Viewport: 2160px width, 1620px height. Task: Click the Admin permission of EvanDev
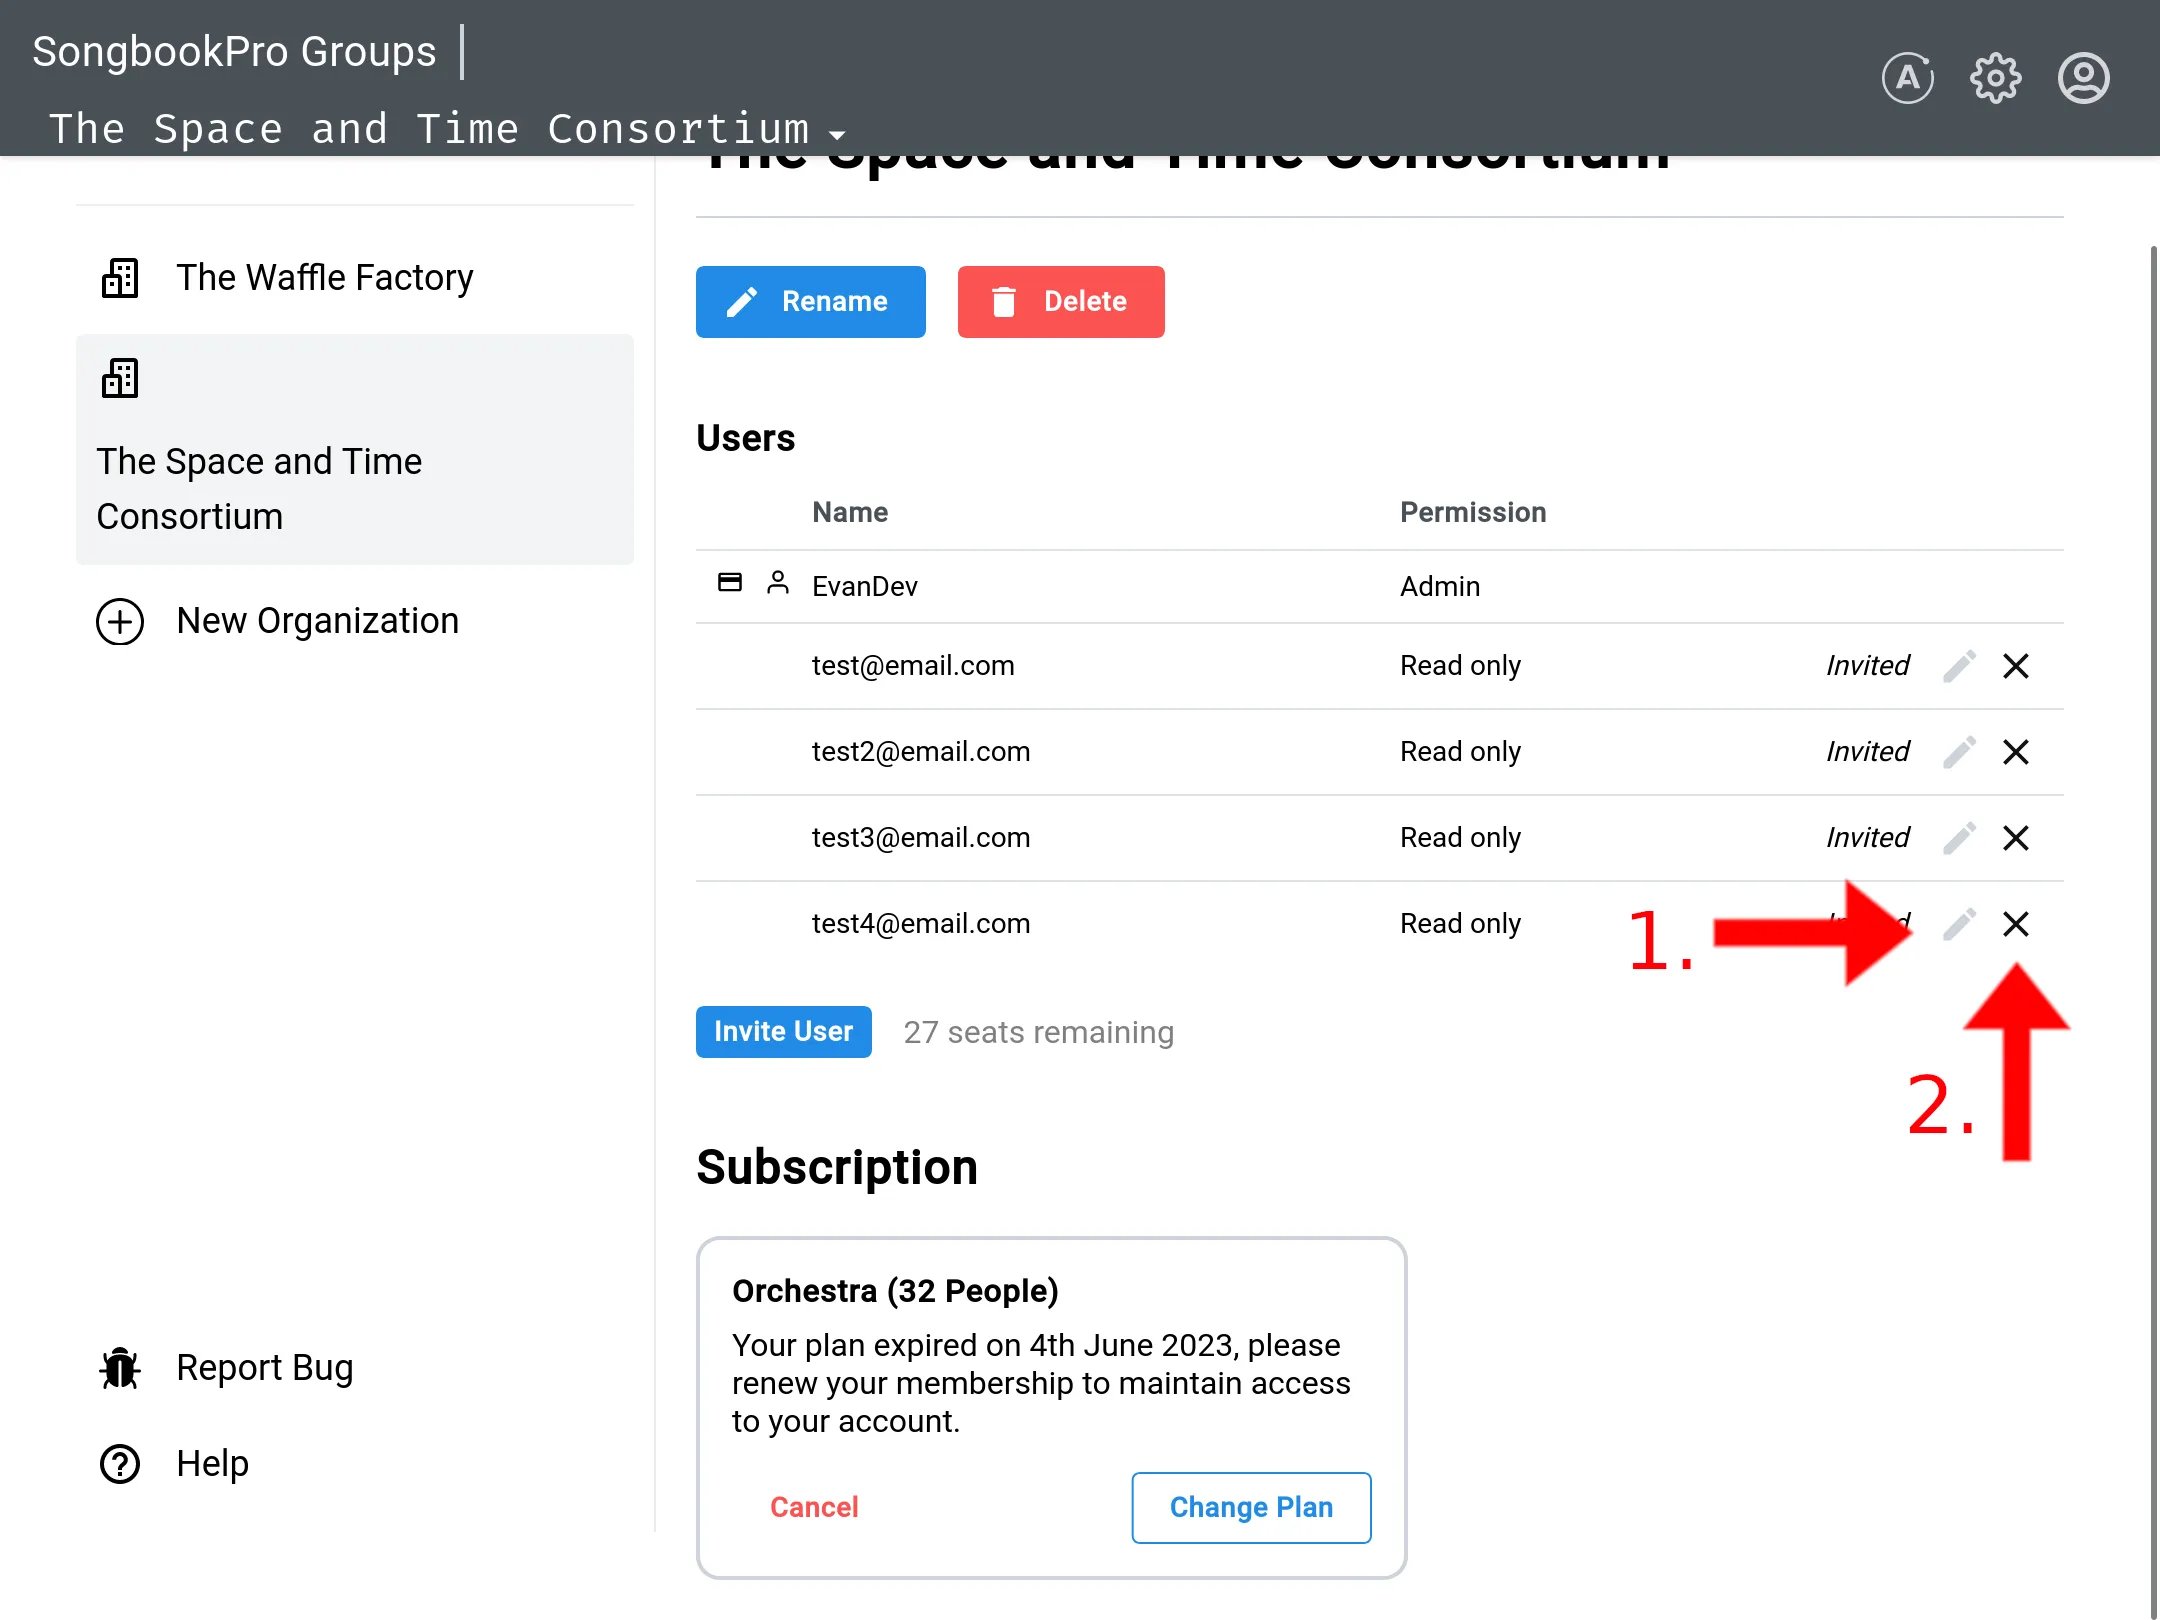click(1440, 586)
